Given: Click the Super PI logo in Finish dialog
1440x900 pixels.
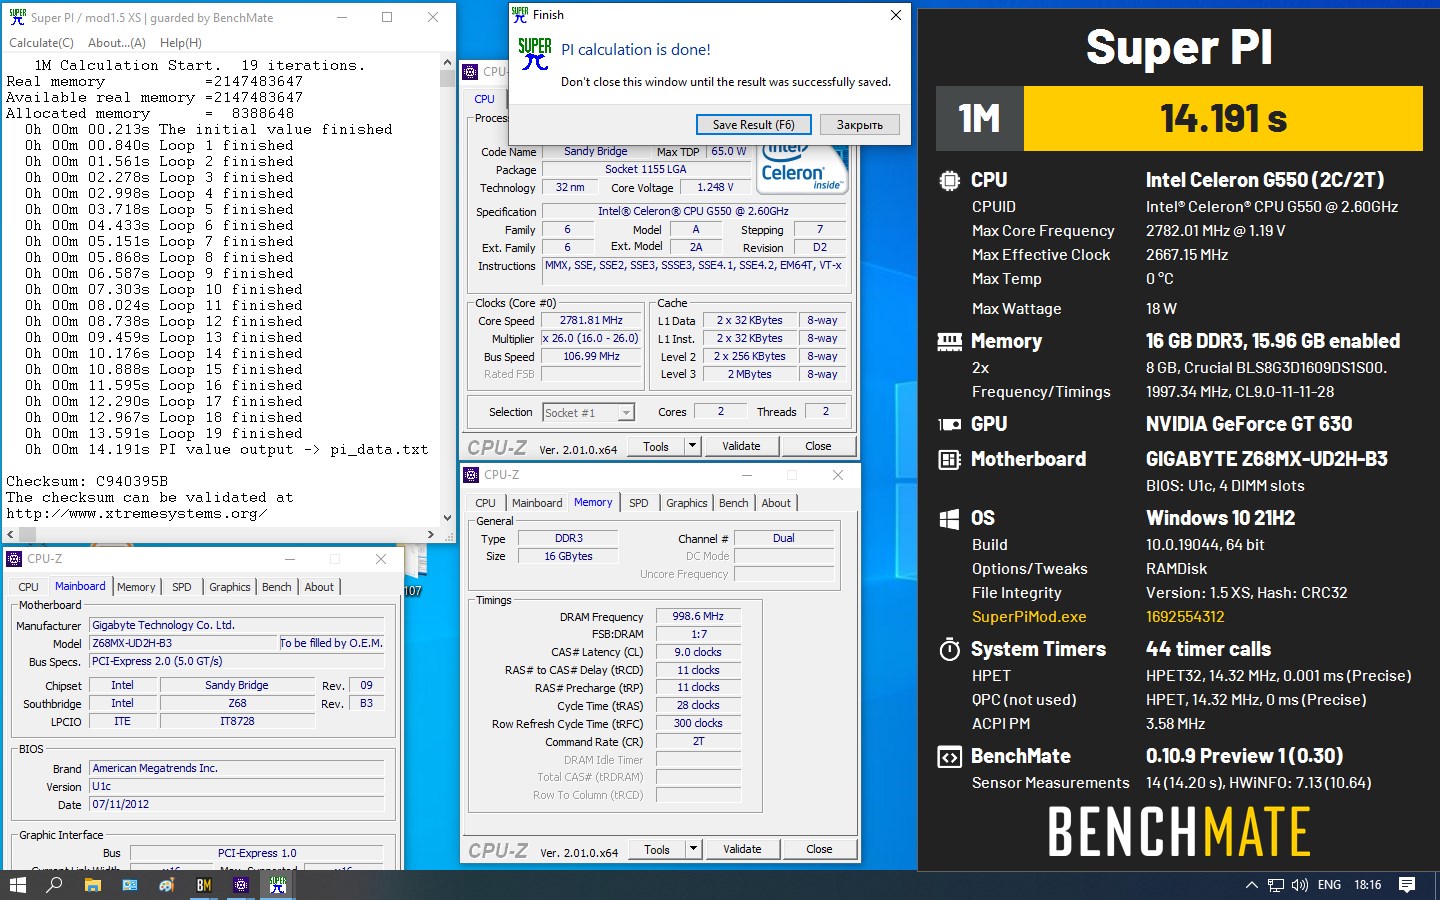Looking at the screenshot, I should [535, 54].
